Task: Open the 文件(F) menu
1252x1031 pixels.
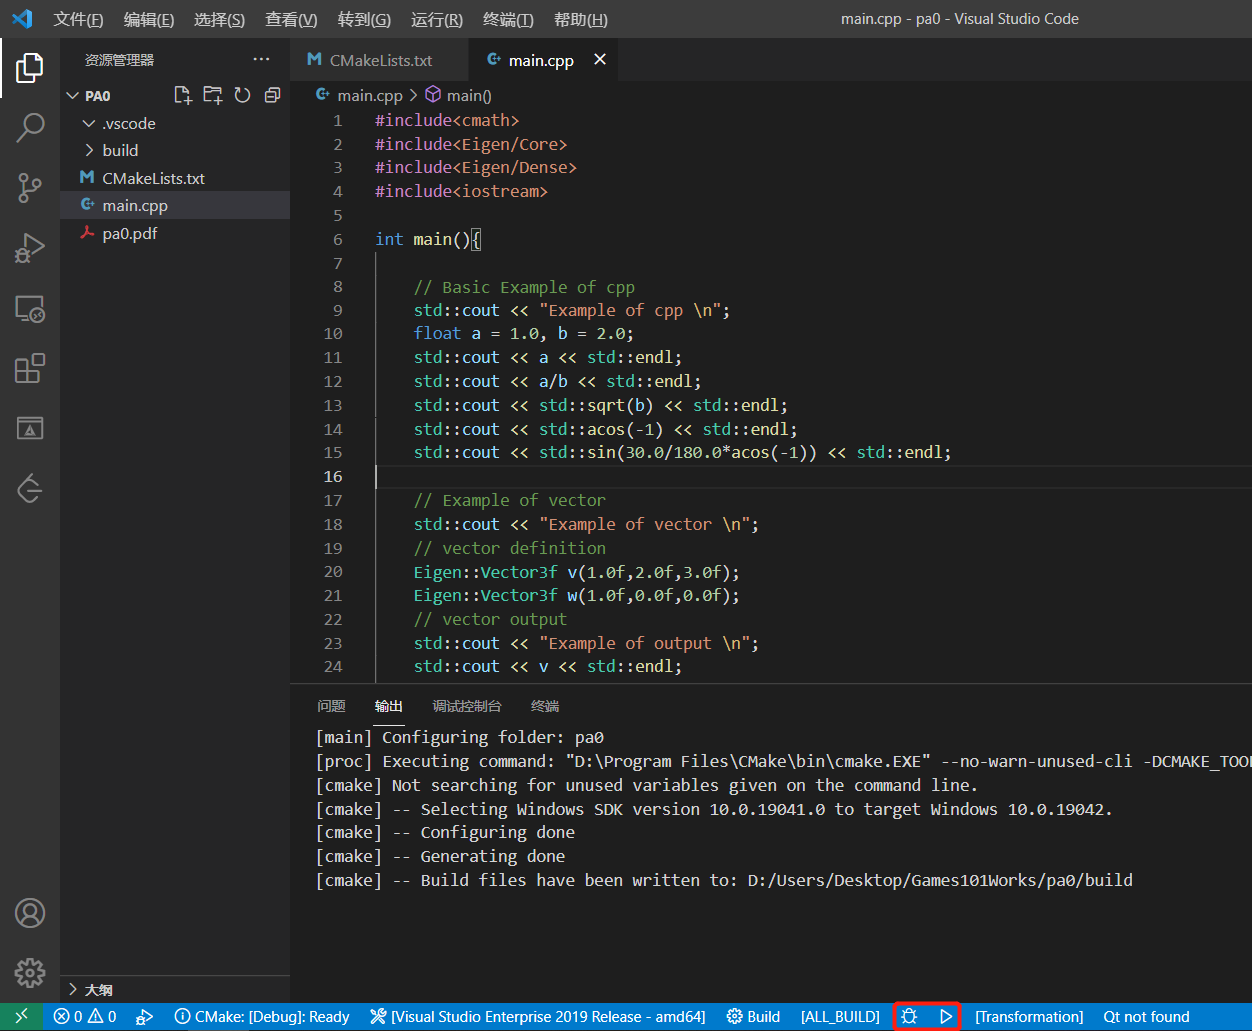Action: (78, 20)
